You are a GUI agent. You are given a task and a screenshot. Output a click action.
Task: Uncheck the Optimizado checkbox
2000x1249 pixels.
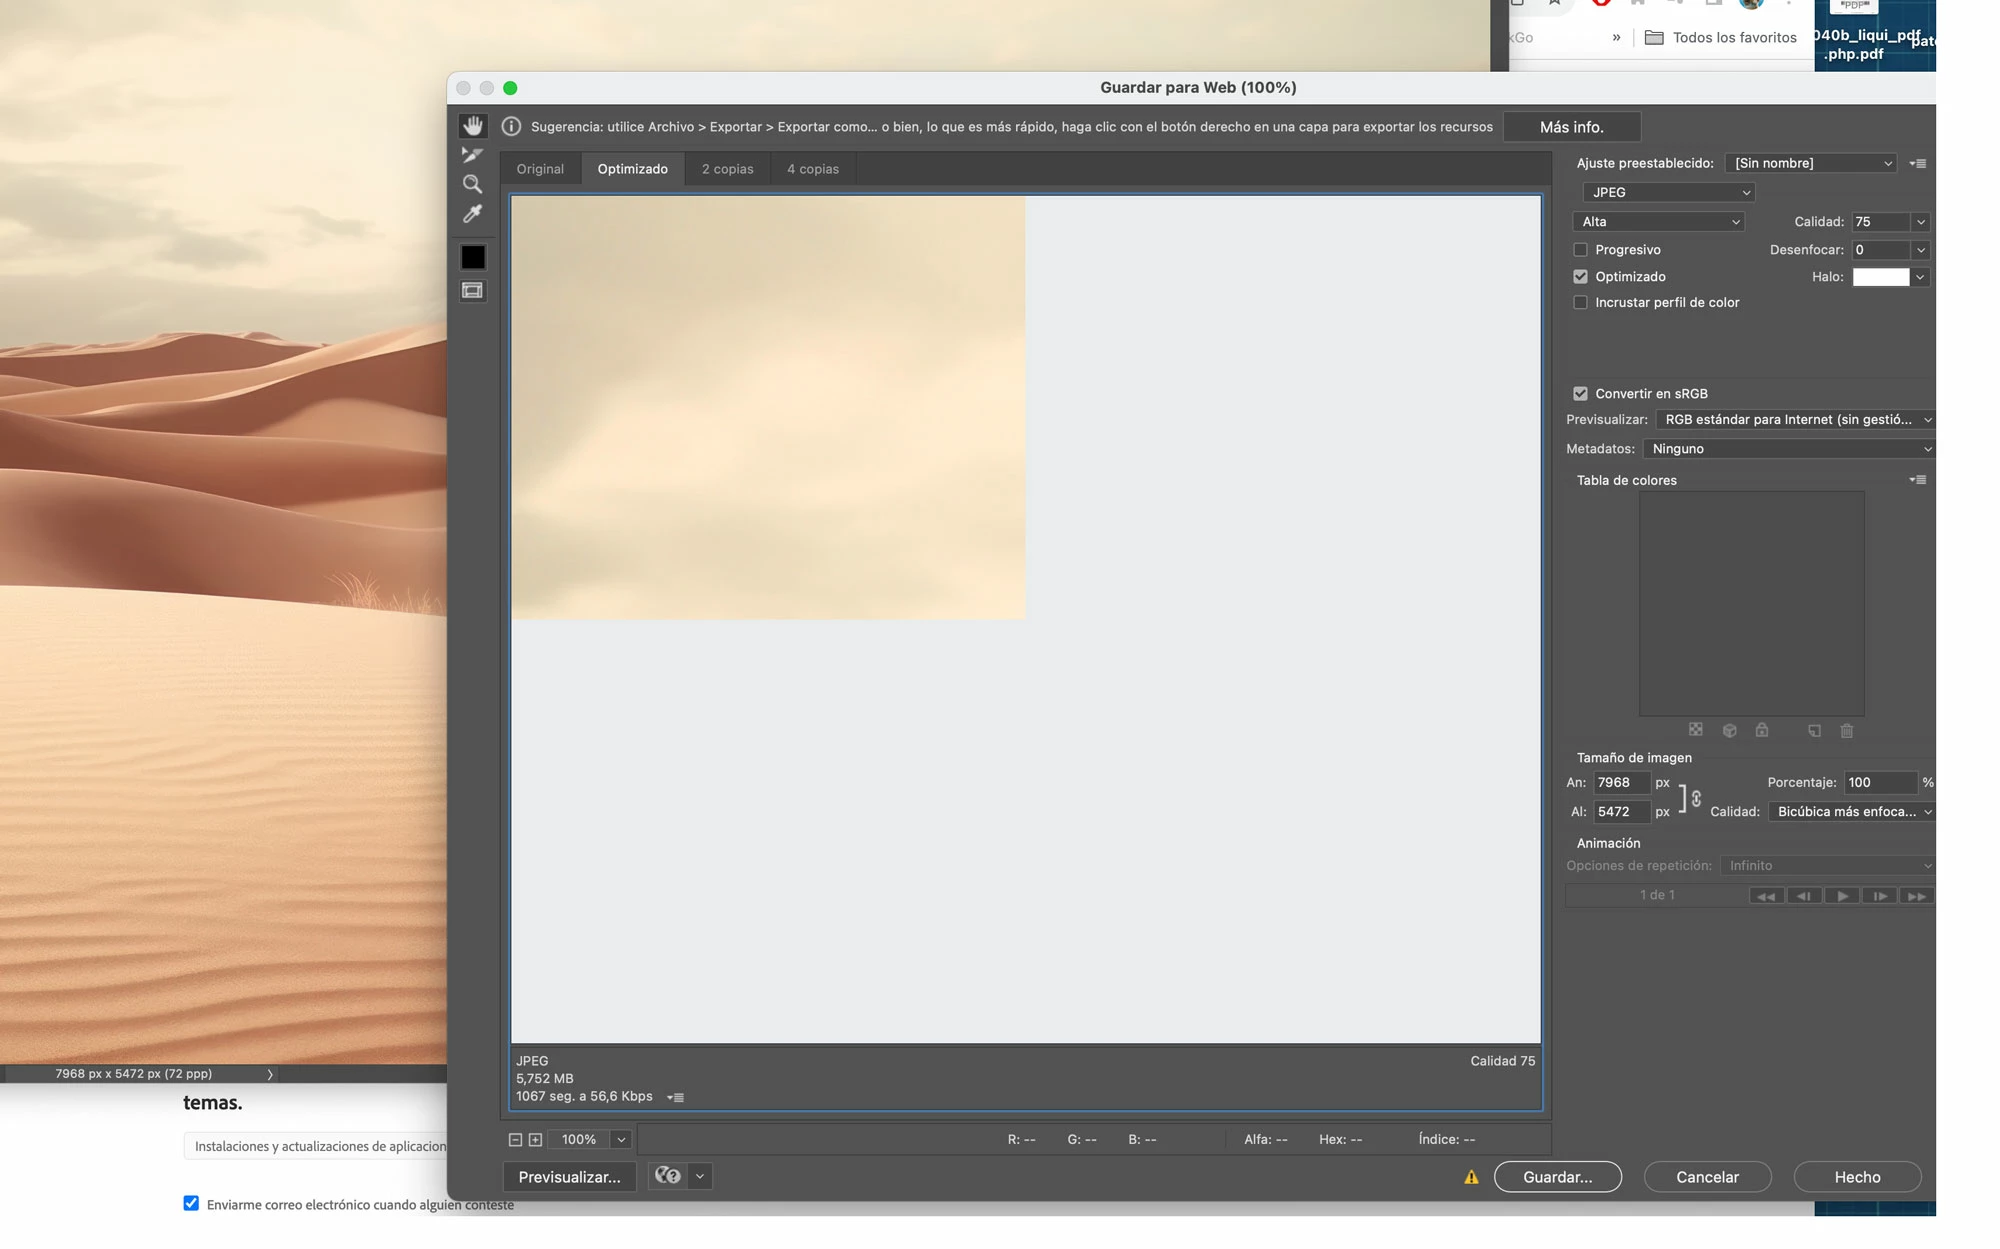[1580, 277]
